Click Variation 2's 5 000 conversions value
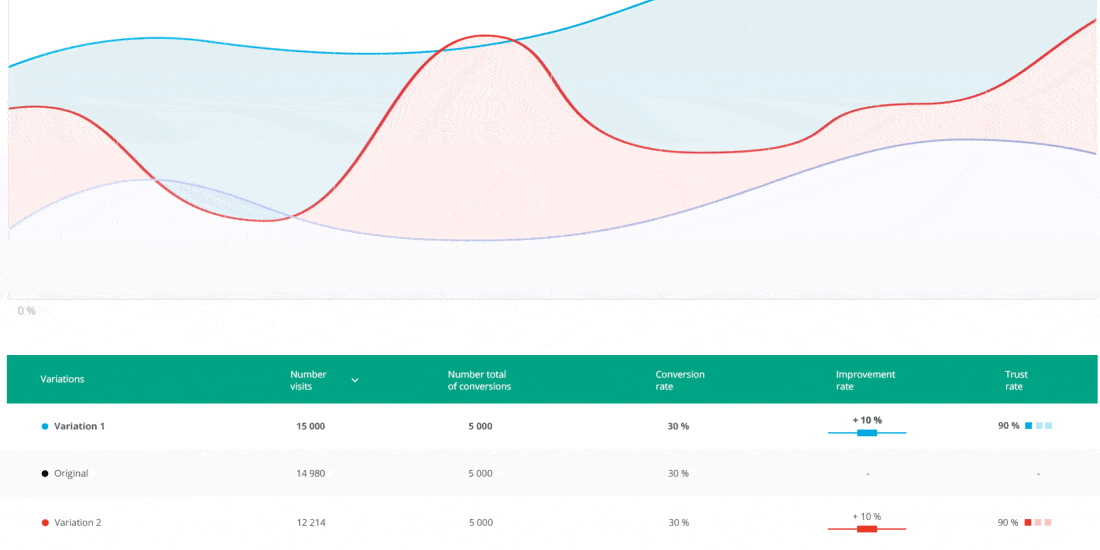Viewport: 1100px width, 550px height. pyautogui.click(x=481, y=523)
